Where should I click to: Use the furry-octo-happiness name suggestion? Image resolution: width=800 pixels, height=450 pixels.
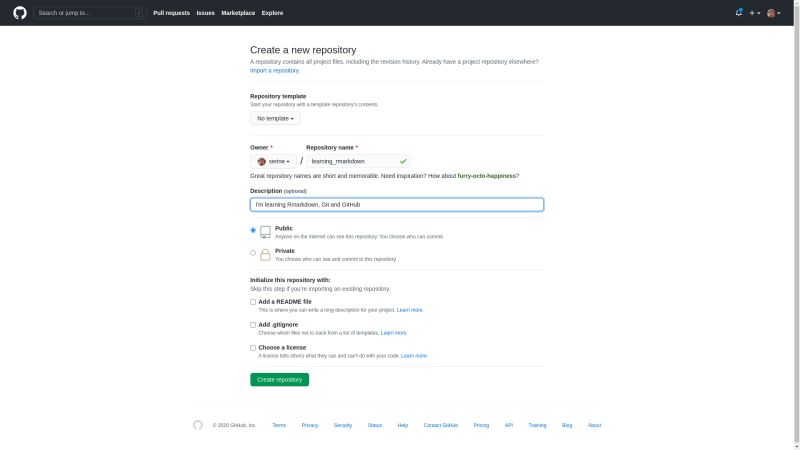[487, 176]
